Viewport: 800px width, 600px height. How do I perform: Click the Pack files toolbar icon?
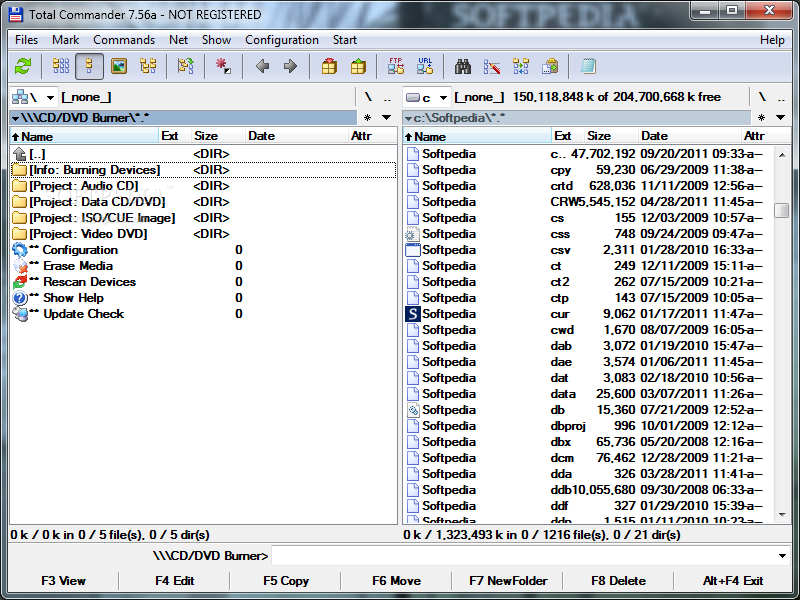coord(329,66)
